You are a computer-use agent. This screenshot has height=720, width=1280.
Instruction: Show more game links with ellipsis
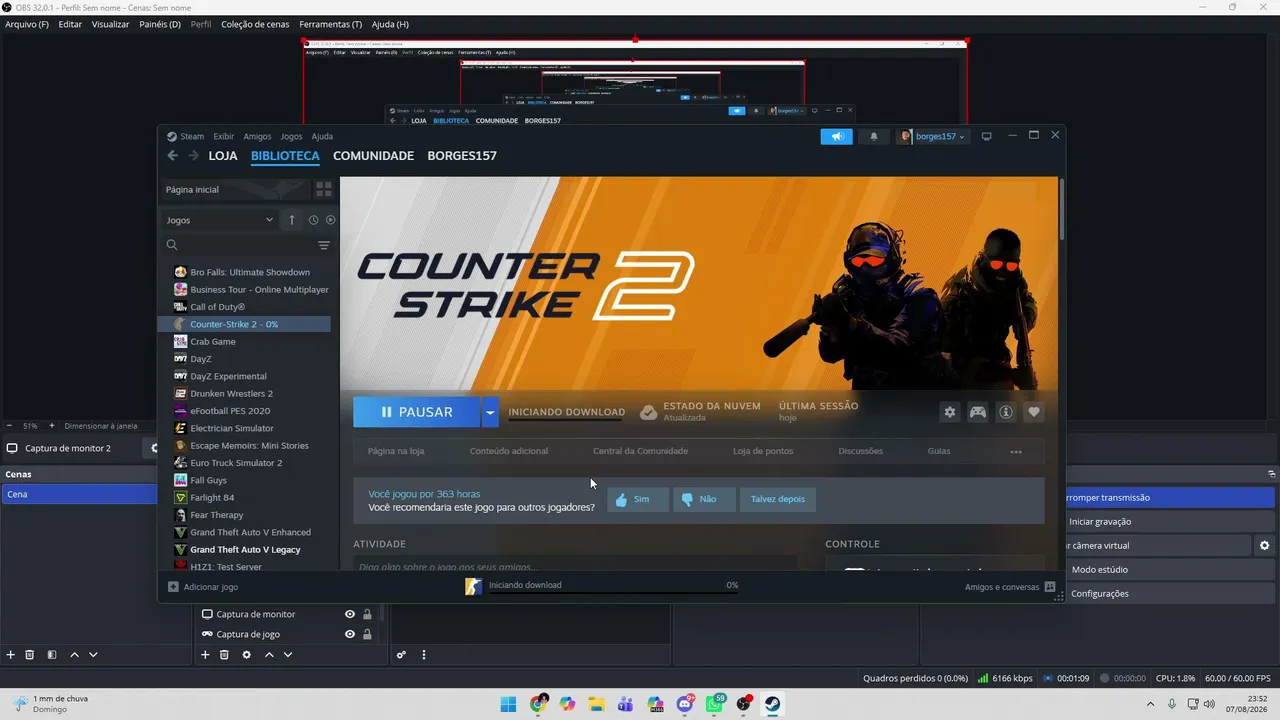tap(1016, 451)
